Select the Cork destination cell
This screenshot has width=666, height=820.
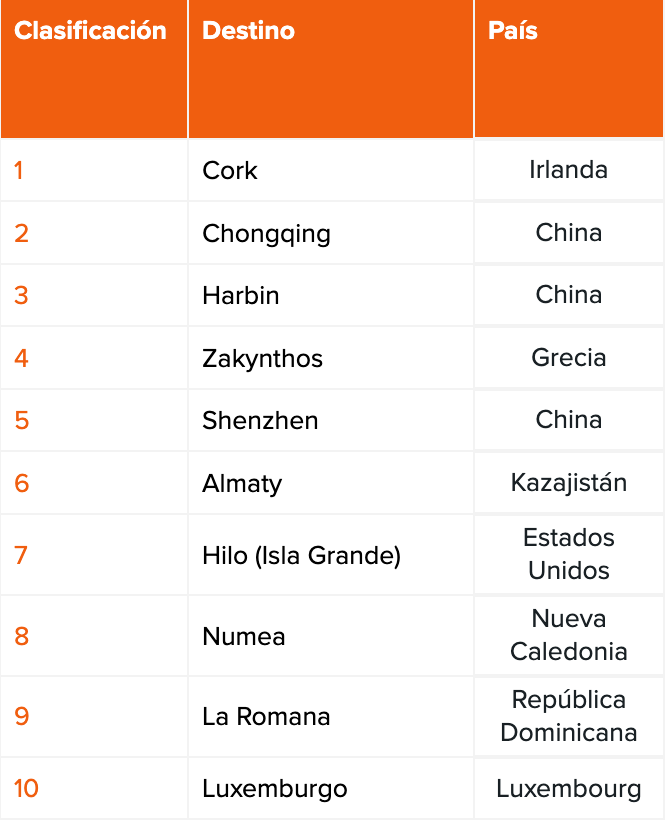tap(230, 171)
